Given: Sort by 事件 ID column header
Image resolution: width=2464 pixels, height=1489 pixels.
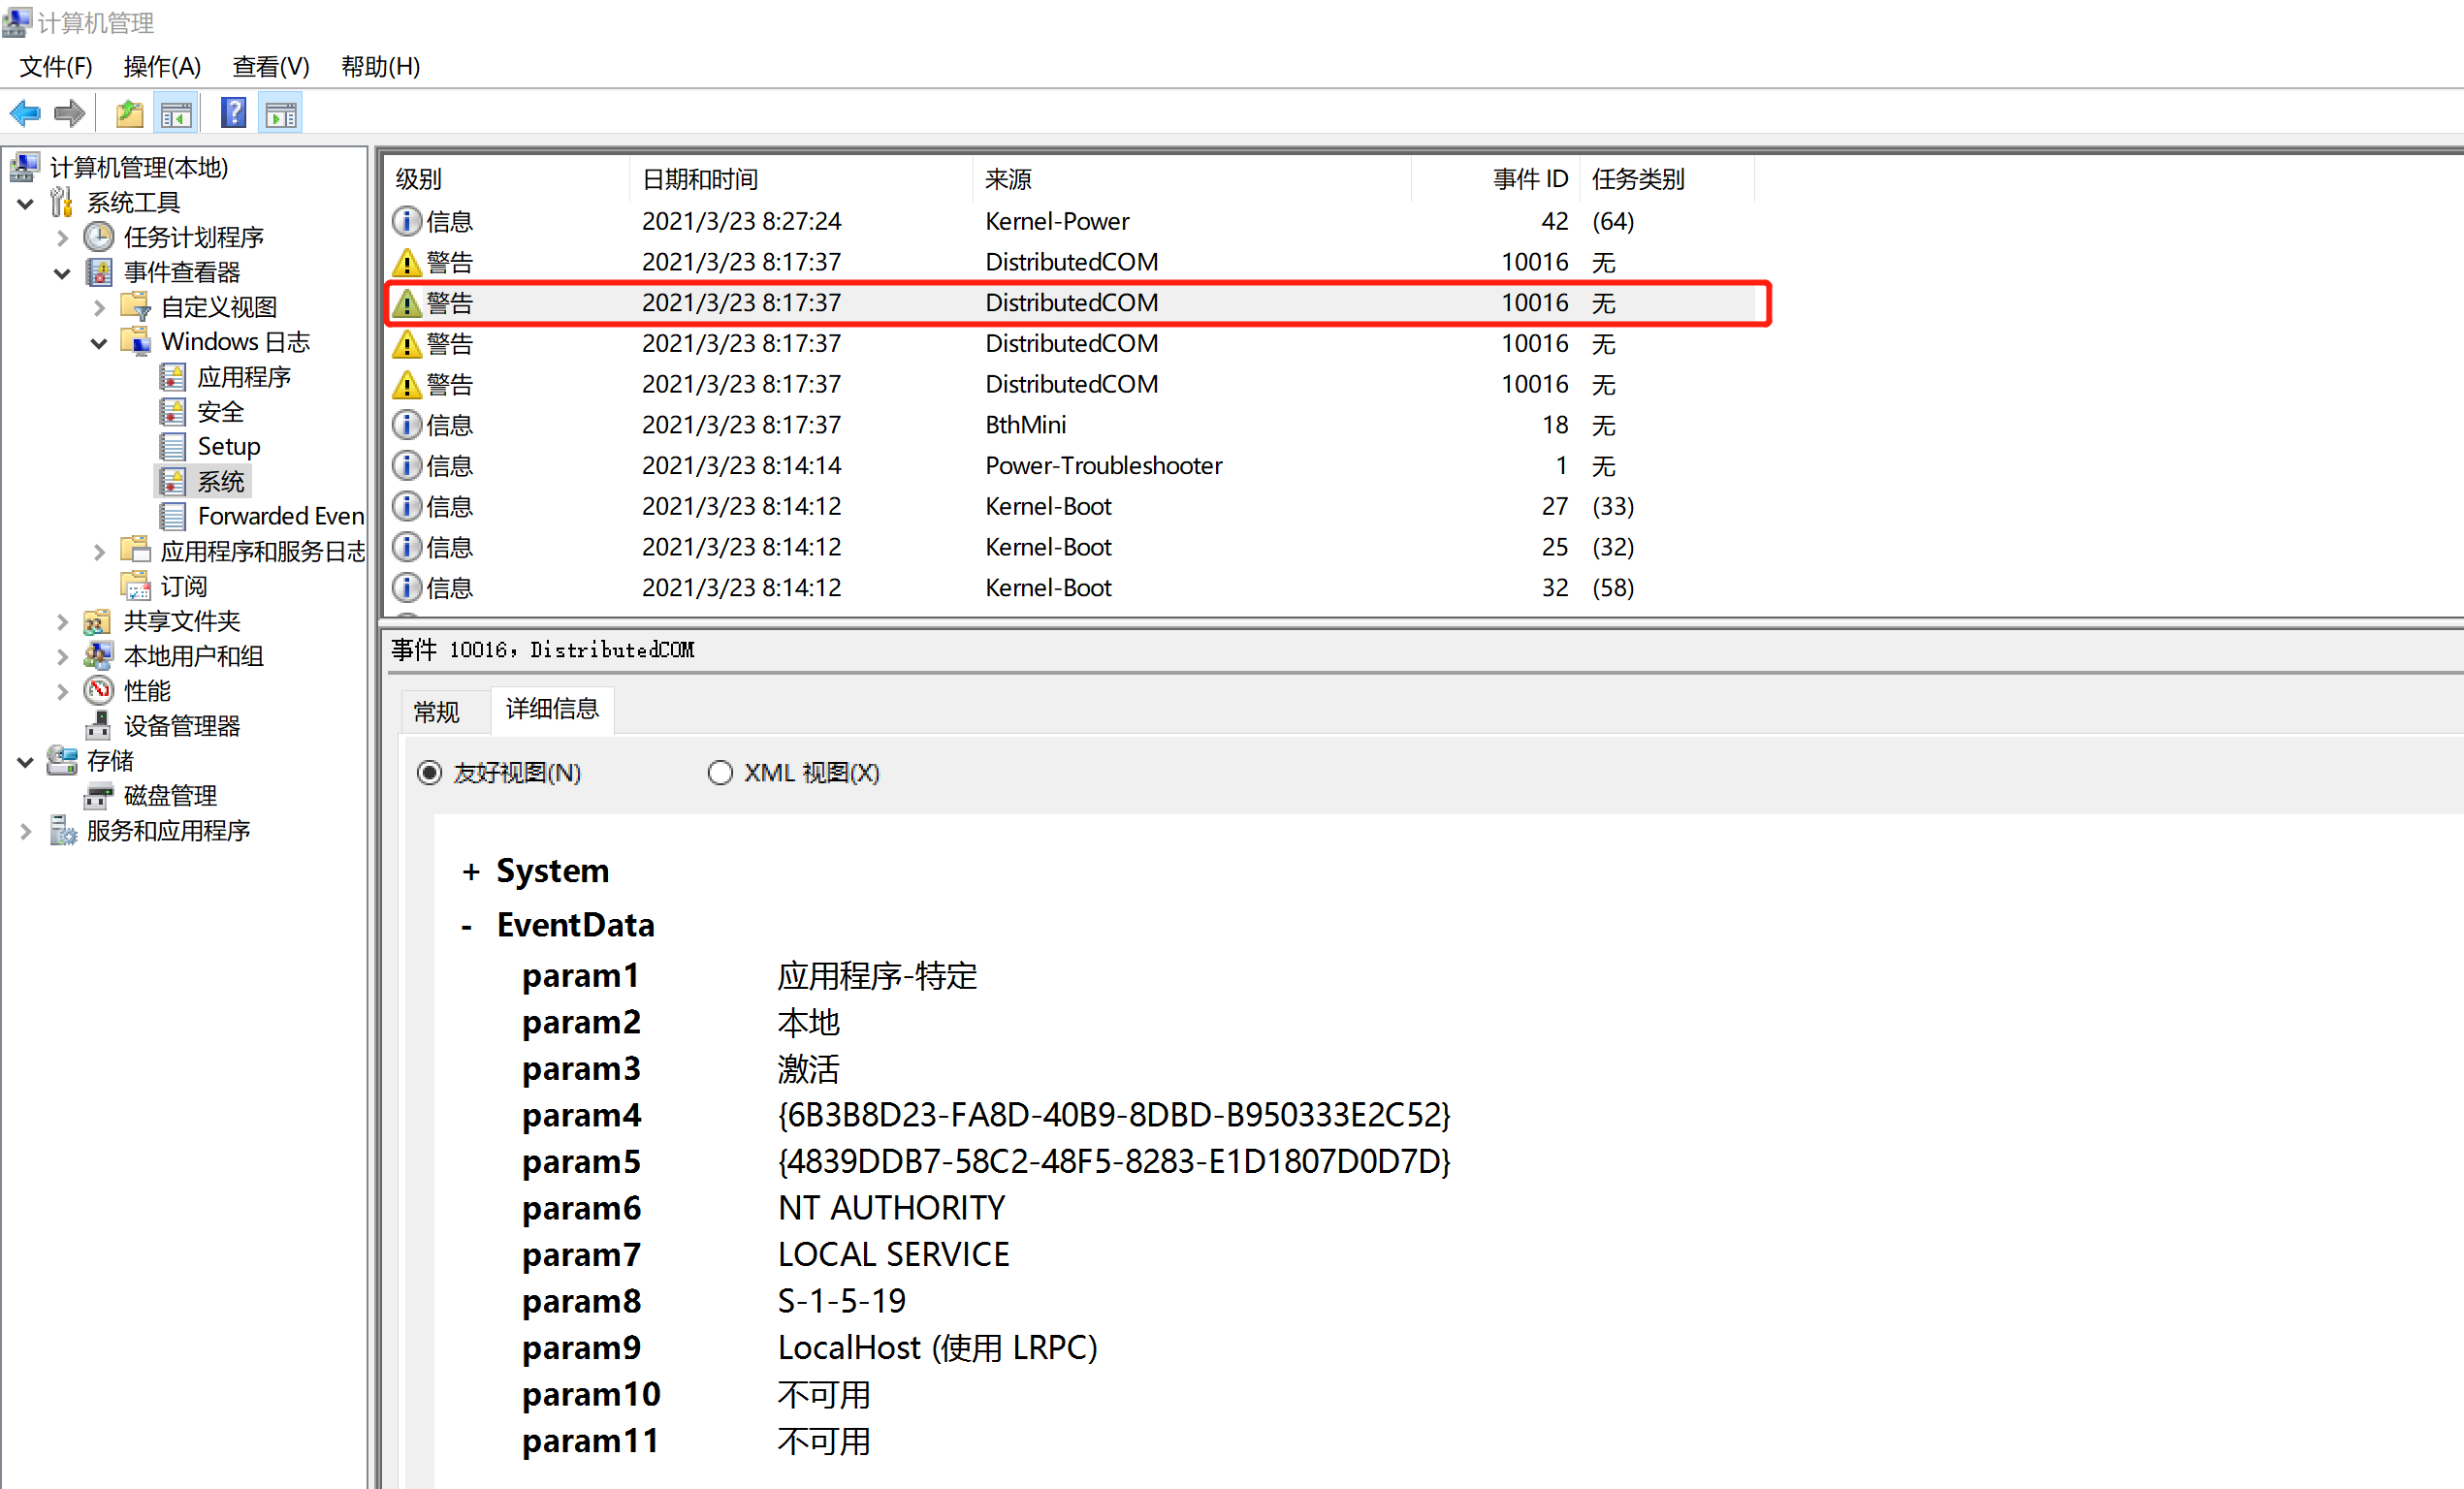Looking at the screenshot, I should (1529, 179).
